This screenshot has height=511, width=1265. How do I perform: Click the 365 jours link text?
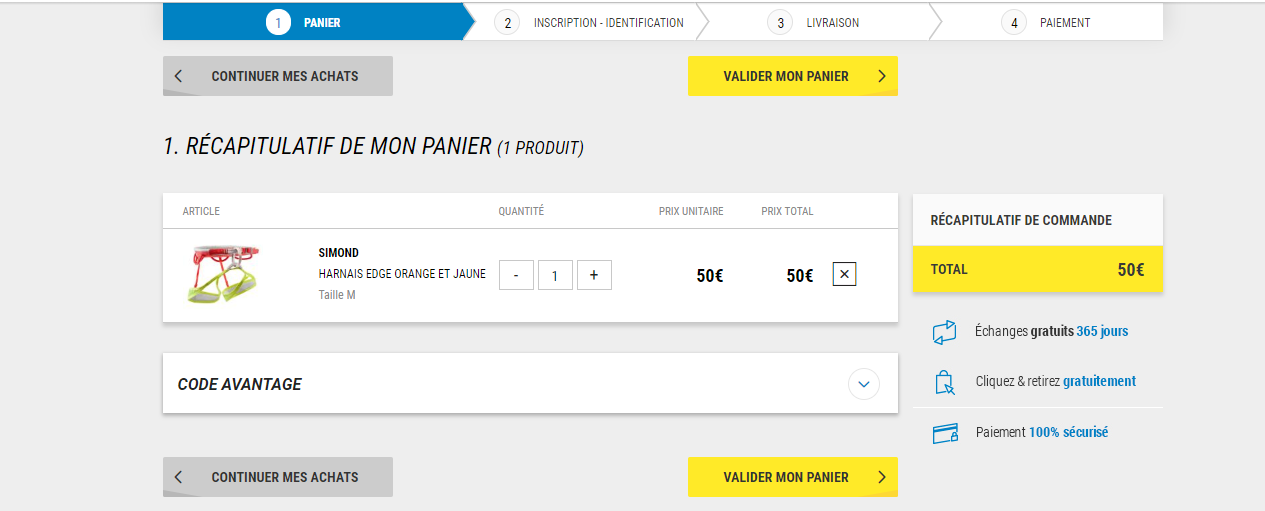[x=1102, y=331]
